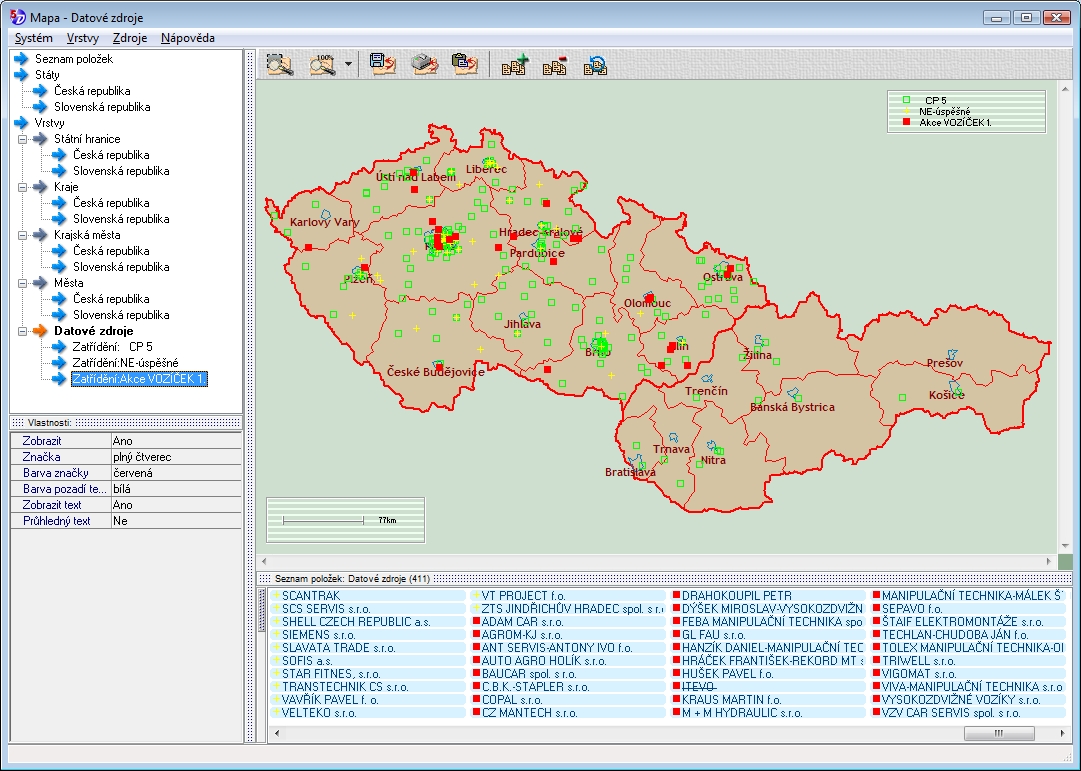Click the map horizontal scrollbar left arrow
Image resolution: width=1081 pixels, height=771 pixels.
pos(263,561)
